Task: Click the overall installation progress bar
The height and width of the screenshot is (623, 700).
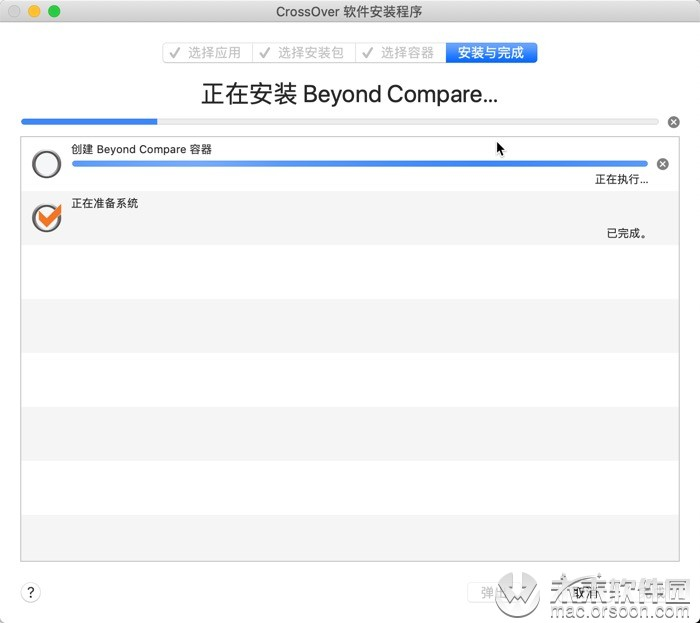Action: [340, 122]
